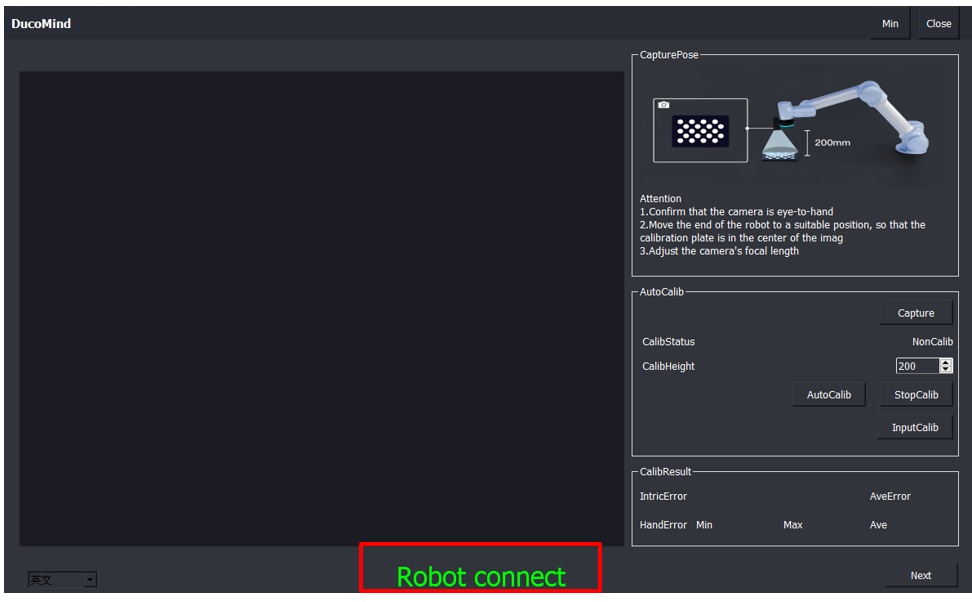Click the CalibHeight value field
Screen dimensions: 972x602
(x=917, y=366)
